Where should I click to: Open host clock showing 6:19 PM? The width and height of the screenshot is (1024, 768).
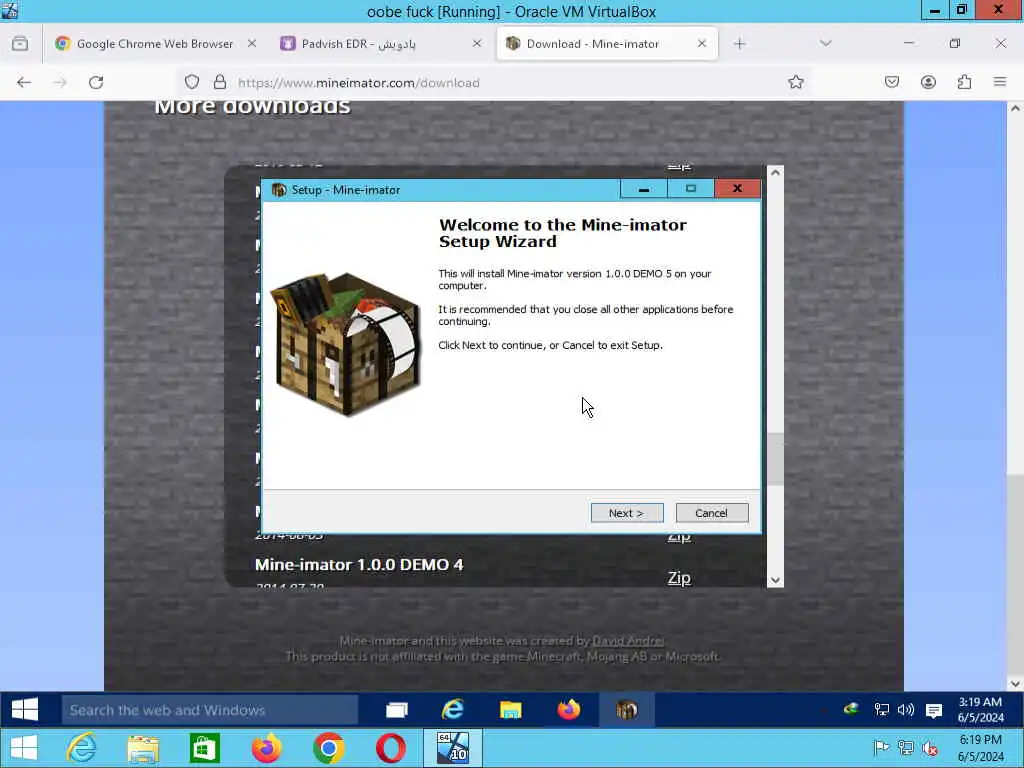[980, 748]
